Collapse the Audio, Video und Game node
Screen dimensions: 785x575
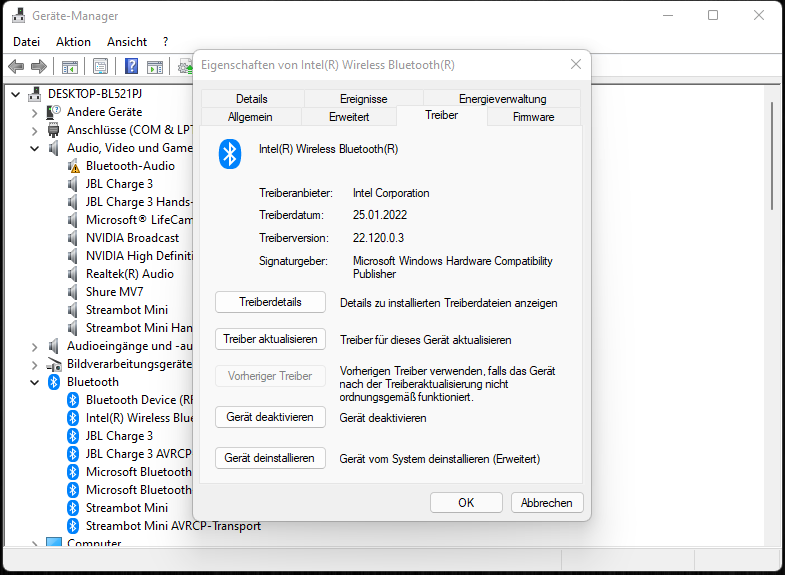(35, 148)
